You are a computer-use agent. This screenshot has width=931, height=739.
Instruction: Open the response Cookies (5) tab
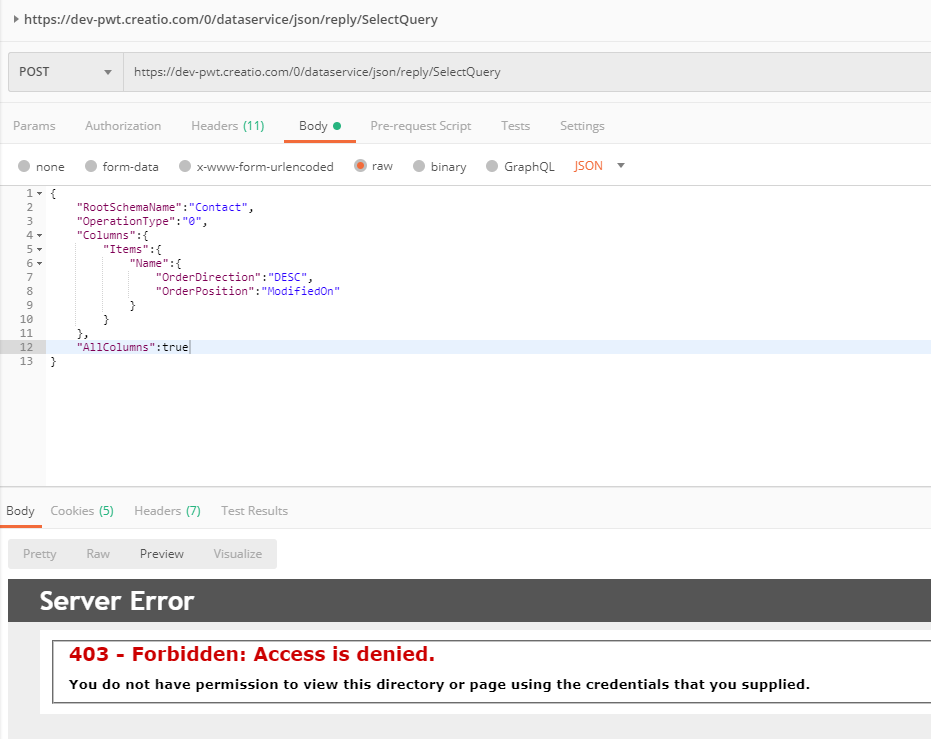pos(82,511)
